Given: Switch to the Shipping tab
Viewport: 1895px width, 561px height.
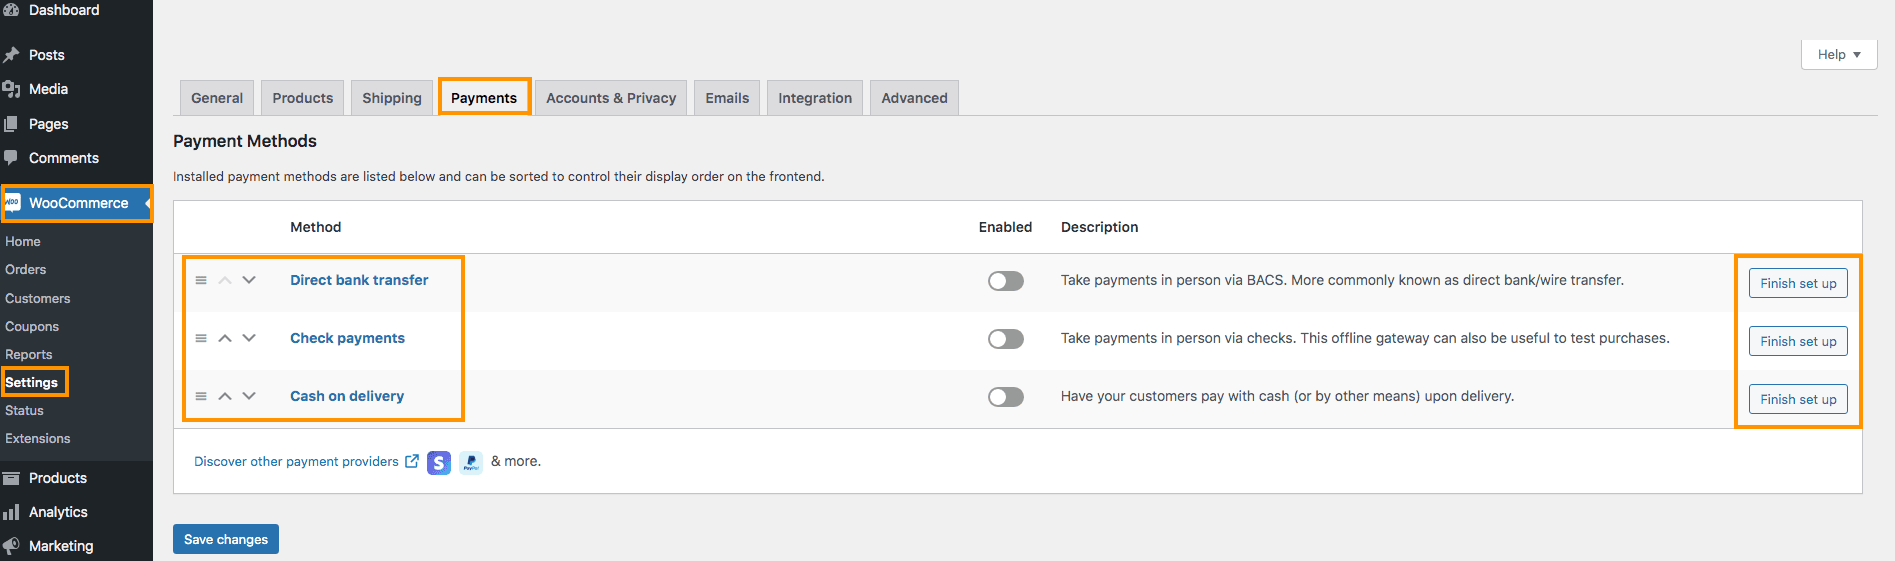Looking at the screenshot, I should tap(392, 98).
